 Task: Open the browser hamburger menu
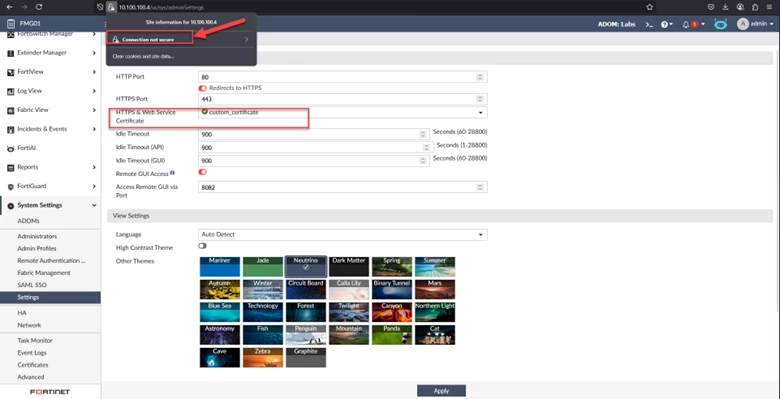[x=770, y=7]
